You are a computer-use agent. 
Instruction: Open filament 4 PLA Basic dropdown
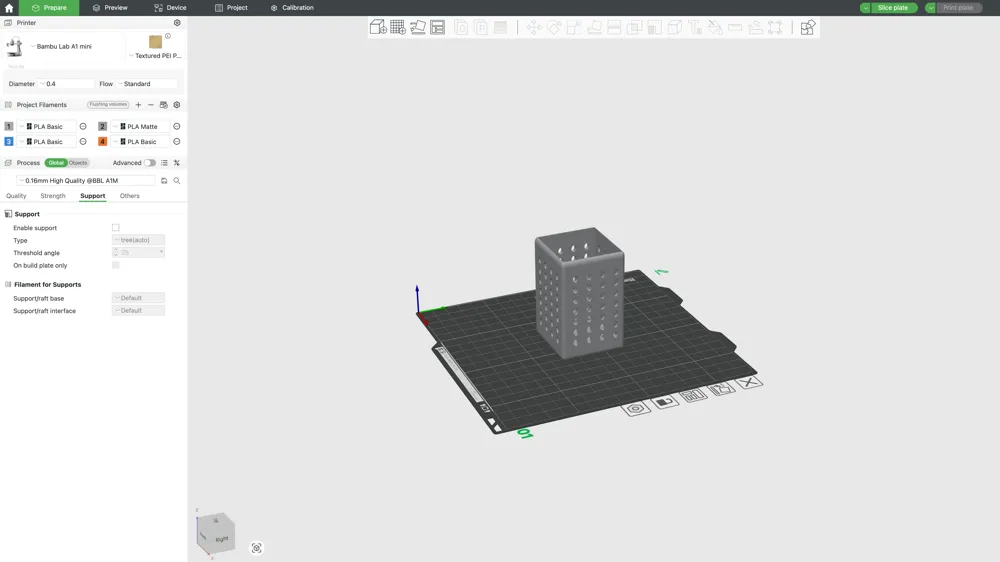point(140,142)
